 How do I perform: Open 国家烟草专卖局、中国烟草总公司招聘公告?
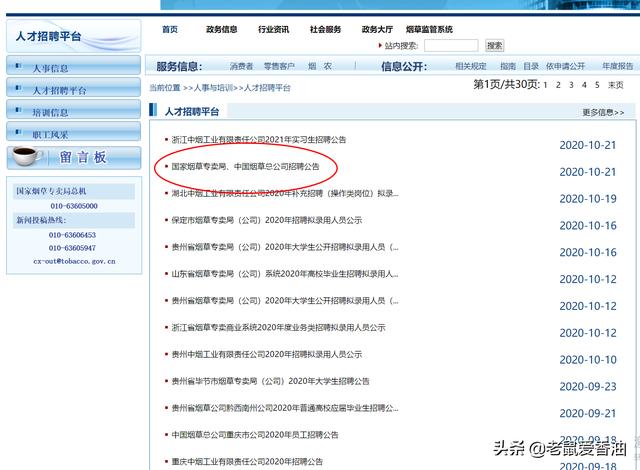pos(245,166)
